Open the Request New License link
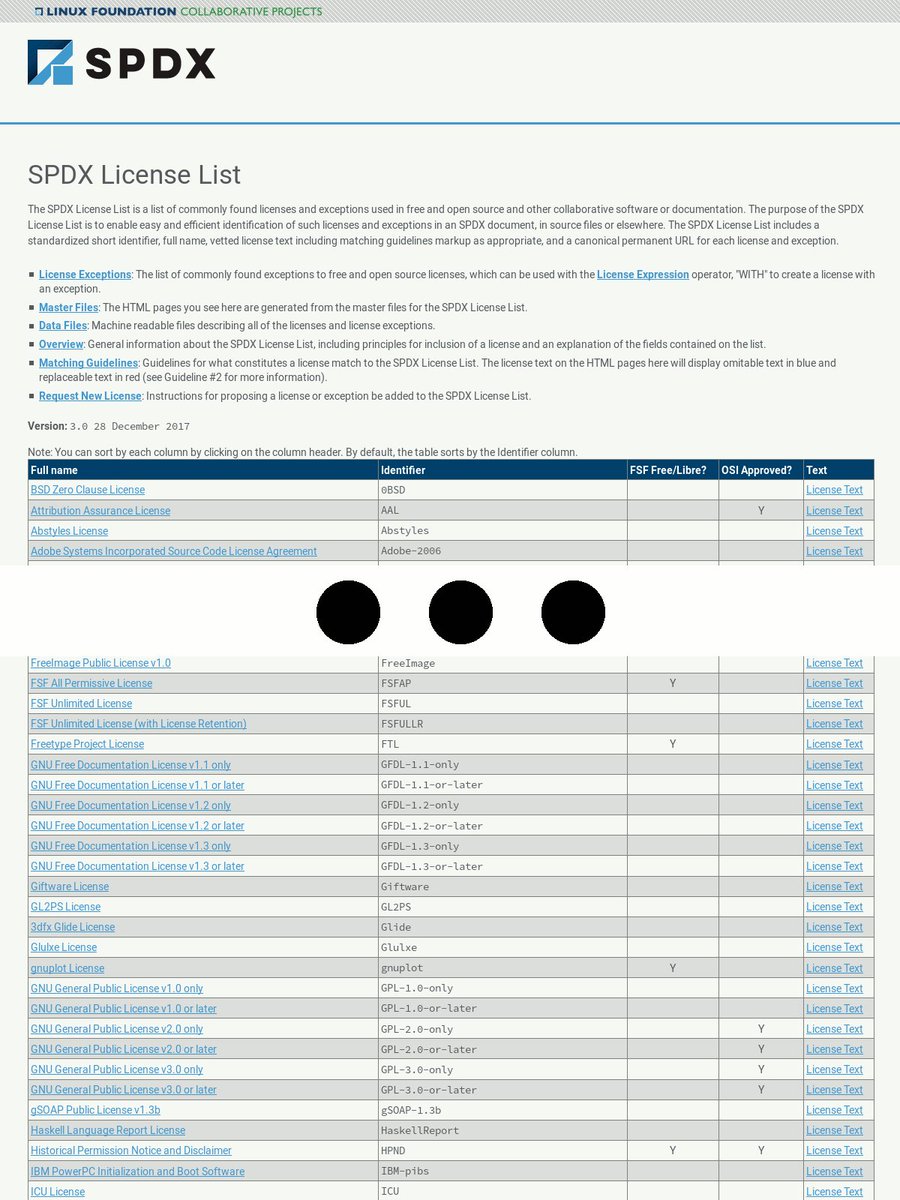This screenshot has height=1200, width=900. [90, 396]
